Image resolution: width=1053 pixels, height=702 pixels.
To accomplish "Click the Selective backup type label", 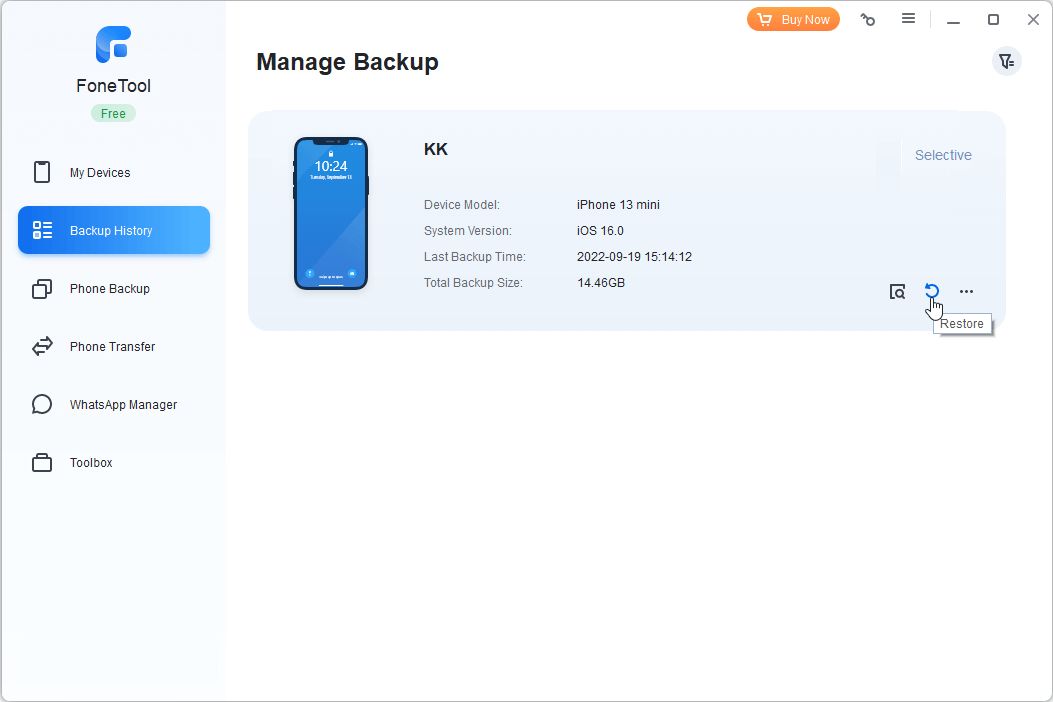I will click(x=943, y=155).
